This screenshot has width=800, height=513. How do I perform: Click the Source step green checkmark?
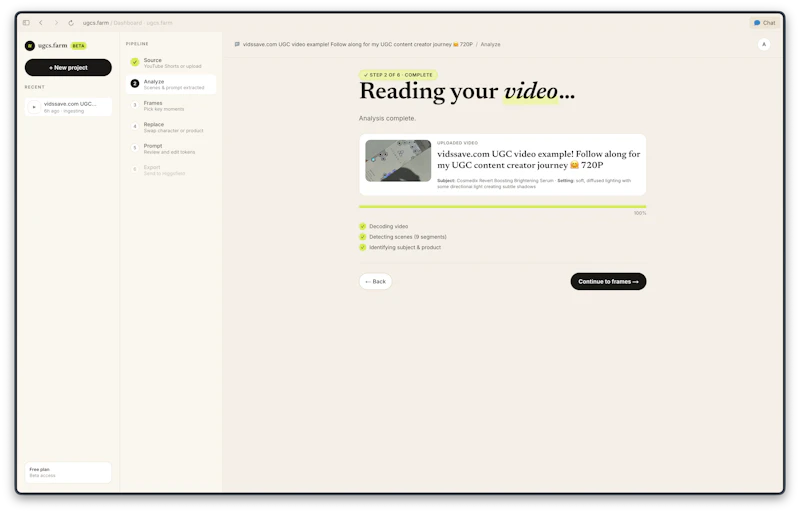point(135,62)
